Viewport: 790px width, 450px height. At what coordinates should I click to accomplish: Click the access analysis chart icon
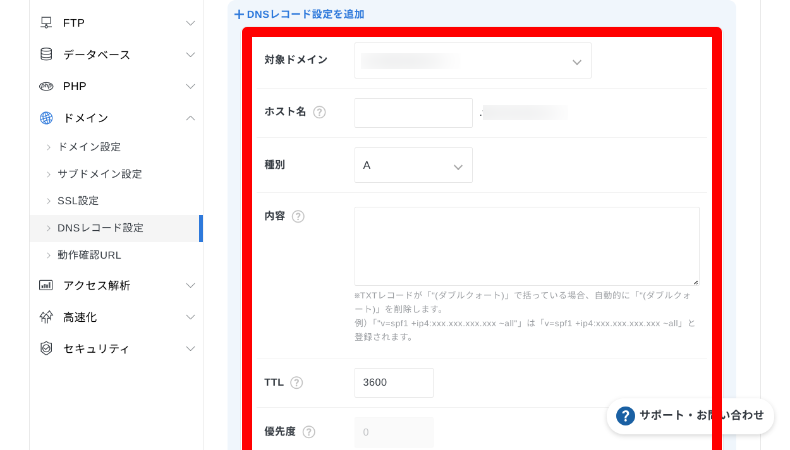coord(46,285)
